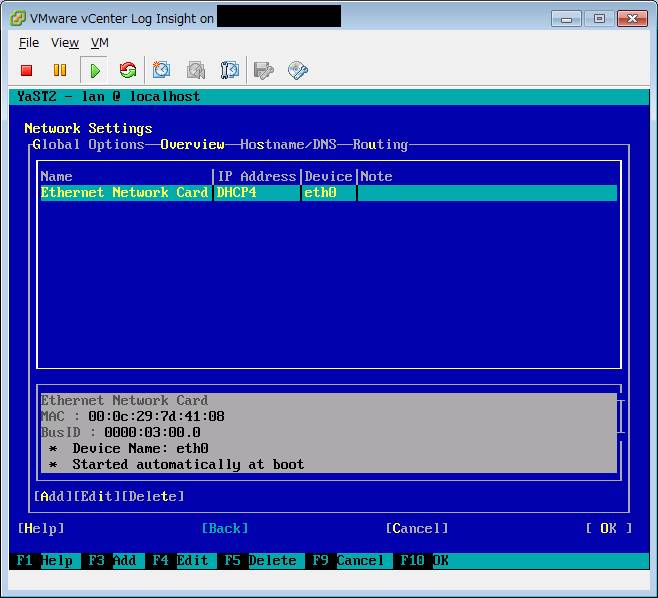This screenshot has height=598, width=658.
Task: Click the [Add] button
Action: click(53, 496)
